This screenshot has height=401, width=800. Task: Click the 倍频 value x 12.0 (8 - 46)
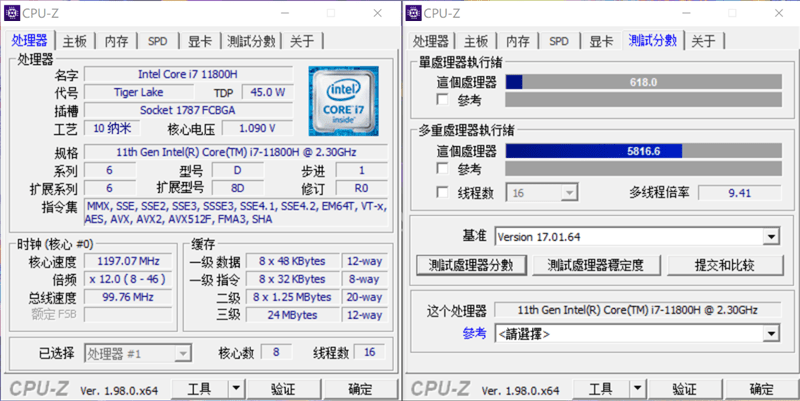point(128,279)
